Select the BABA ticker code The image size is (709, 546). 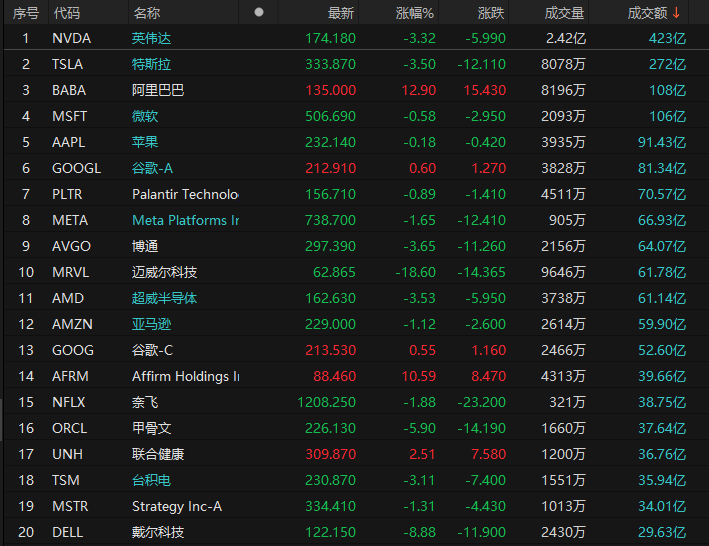[x=69, y=90]
